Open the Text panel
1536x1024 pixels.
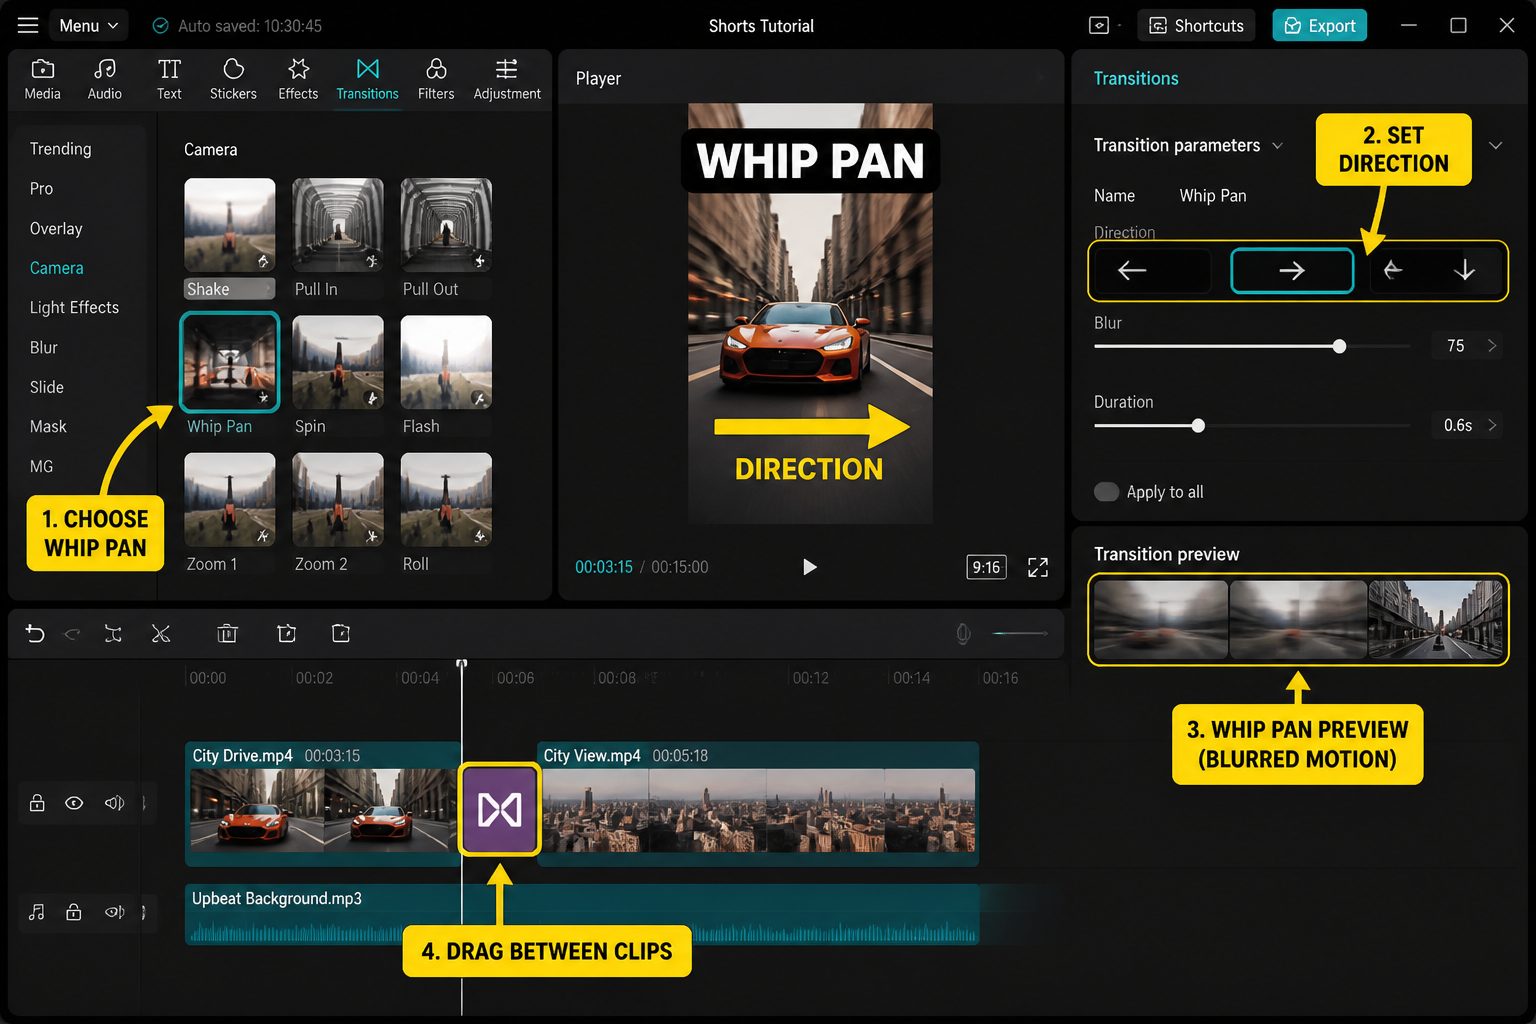[169, 79]
